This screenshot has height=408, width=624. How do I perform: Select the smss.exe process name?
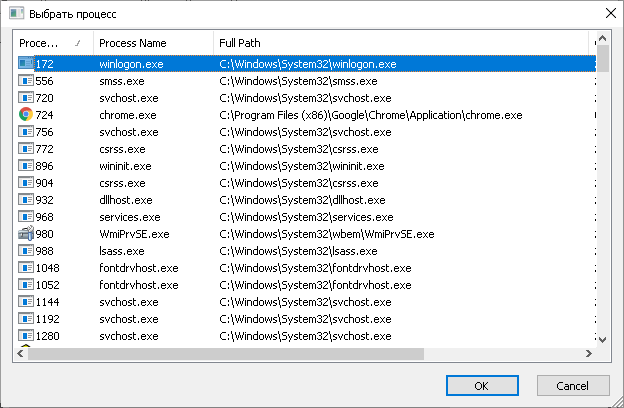(x=122, y=81)
